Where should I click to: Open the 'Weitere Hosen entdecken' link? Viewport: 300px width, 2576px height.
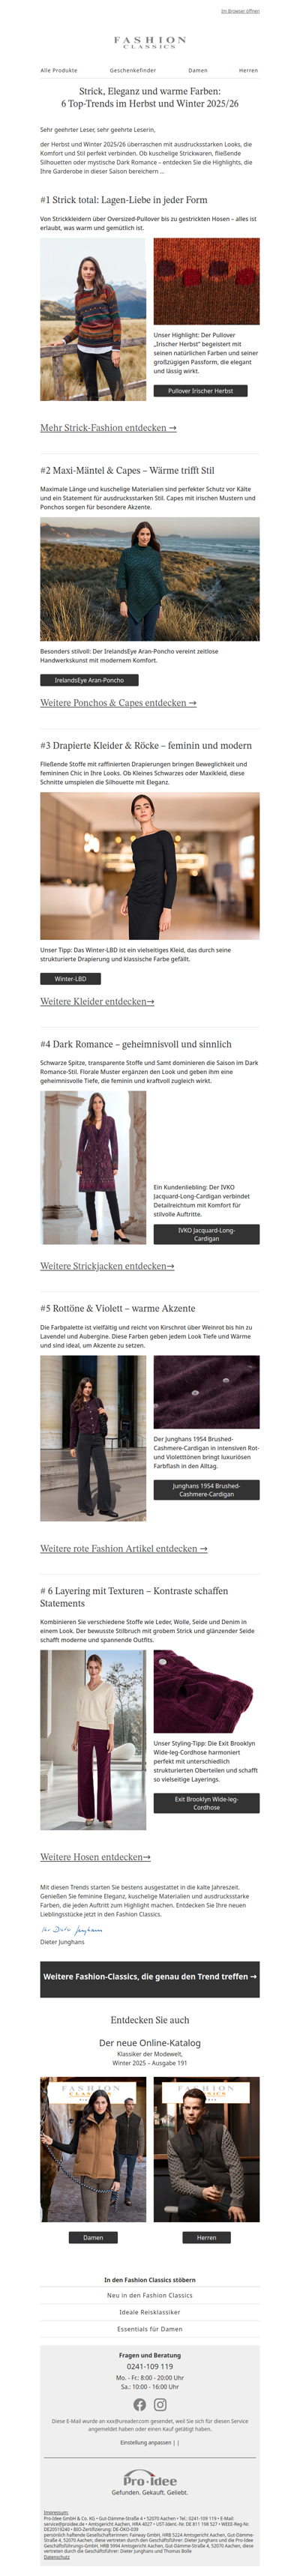point(95,1857)
